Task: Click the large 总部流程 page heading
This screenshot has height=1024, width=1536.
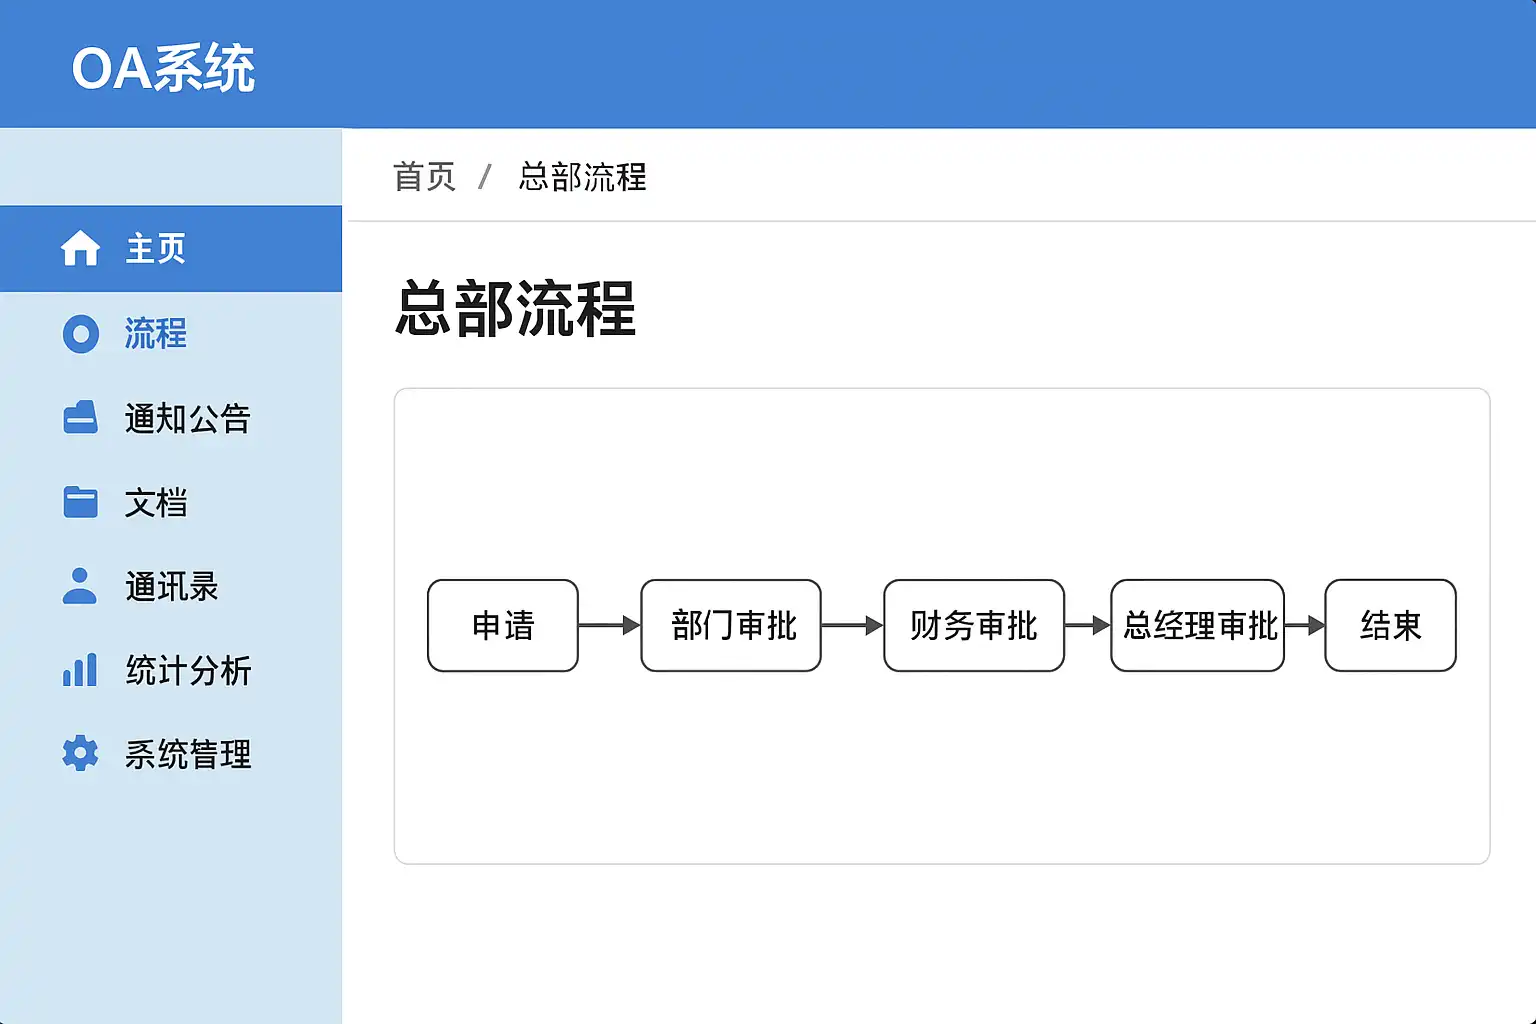Action: (516, 308)
